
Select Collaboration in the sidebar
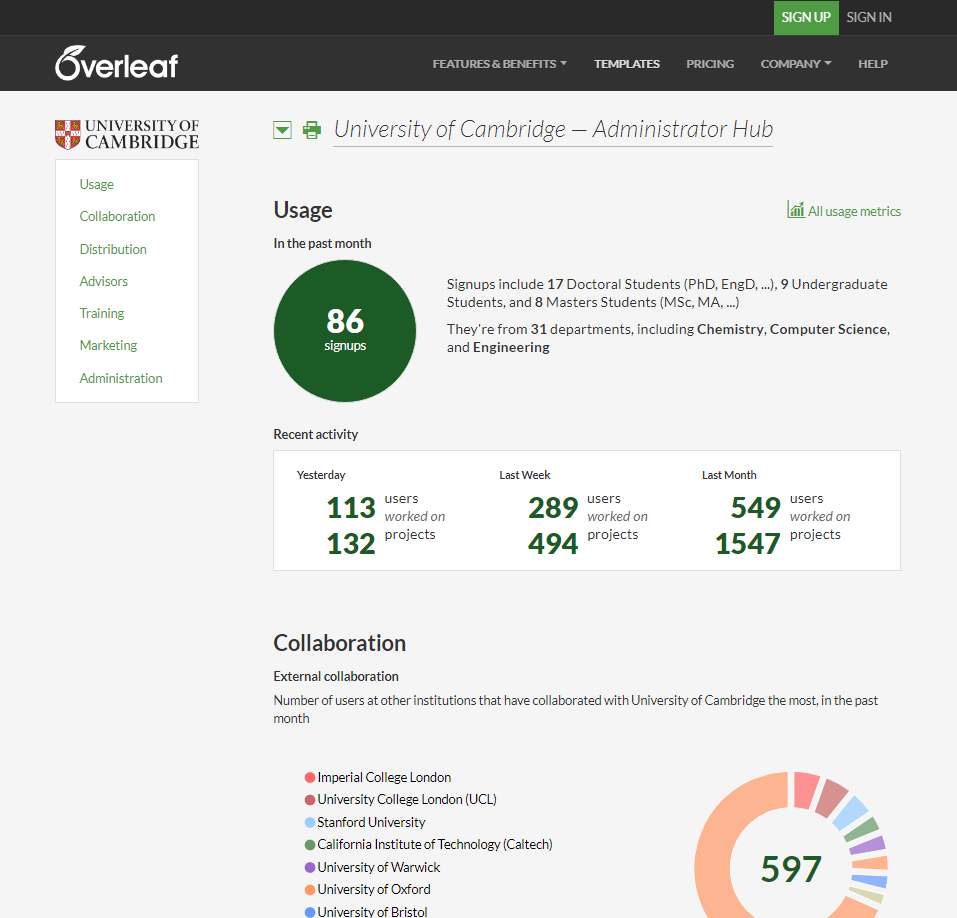click(117, 216)
